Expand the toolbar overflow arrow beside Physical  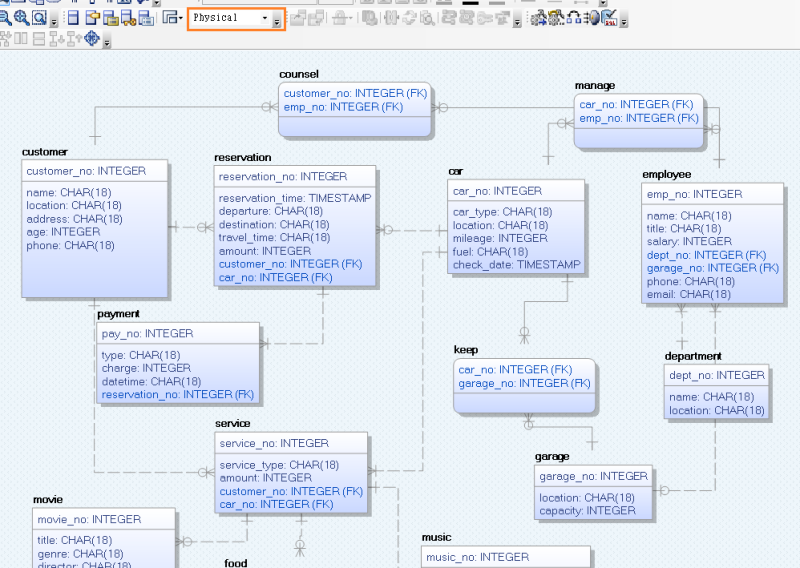[x=277, y=20]
